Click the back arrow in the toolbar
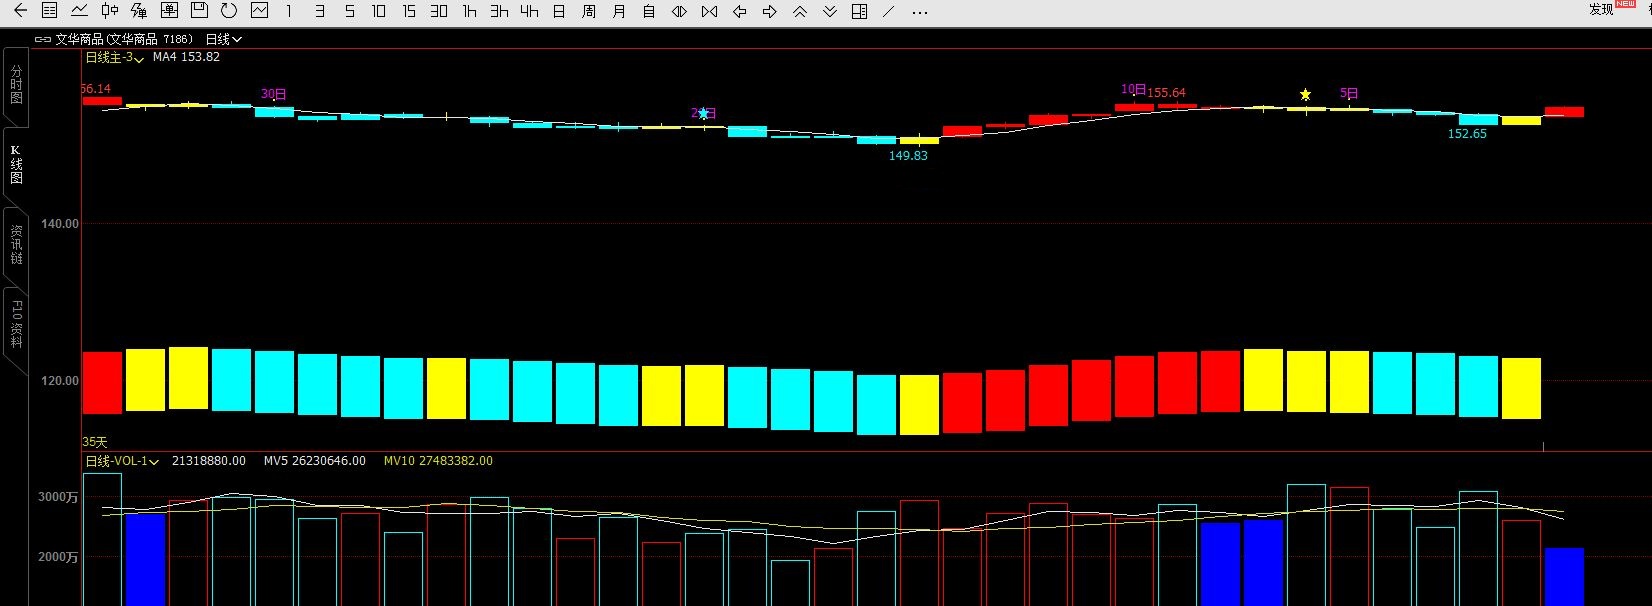This screenshot has height=606, width=1652. pyautogui.click(x=20, y=11)
